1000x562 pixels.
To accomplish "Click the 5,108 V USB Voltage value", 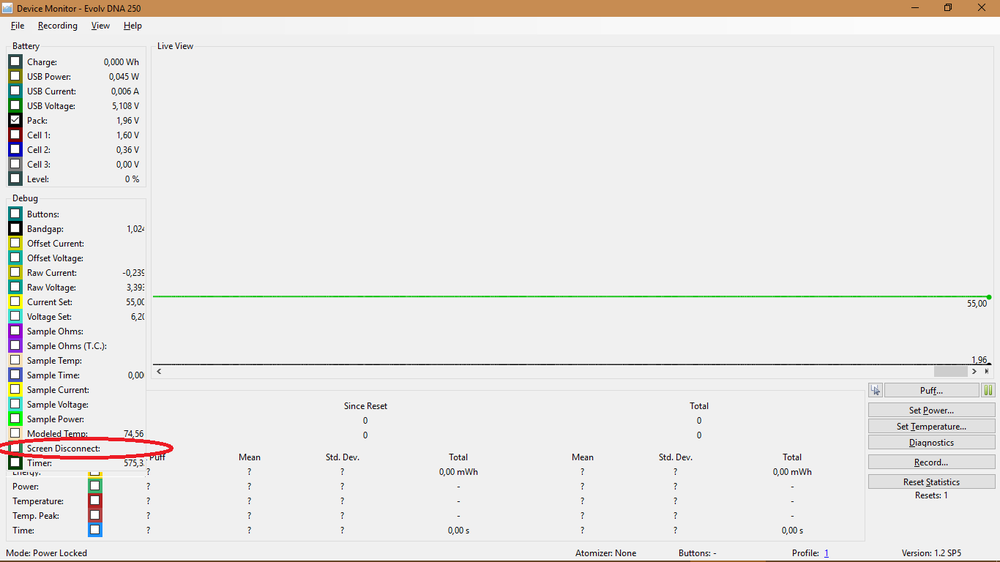I will tap(126, 106).
